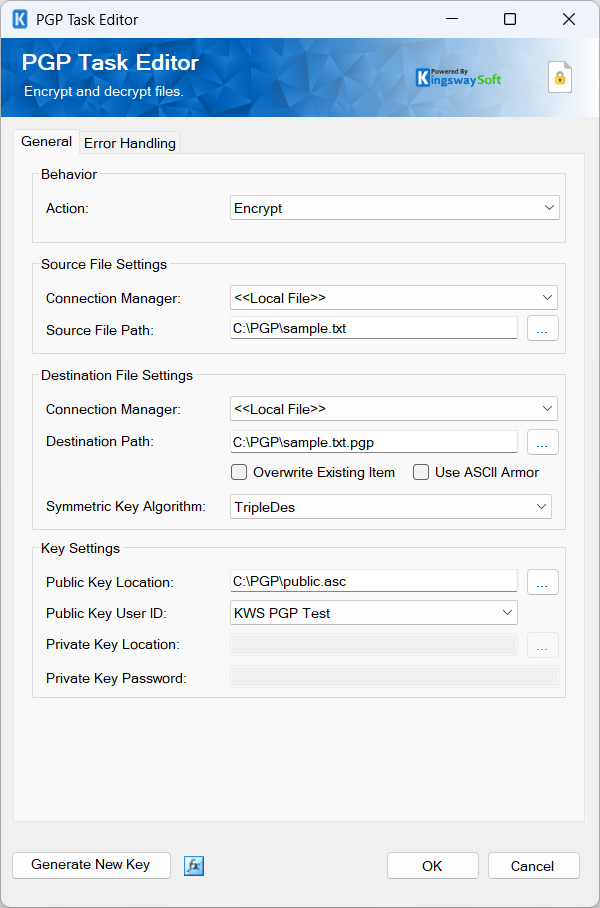Browse for Destination Path
The image size is (600, 908).
tap(543, 442)
